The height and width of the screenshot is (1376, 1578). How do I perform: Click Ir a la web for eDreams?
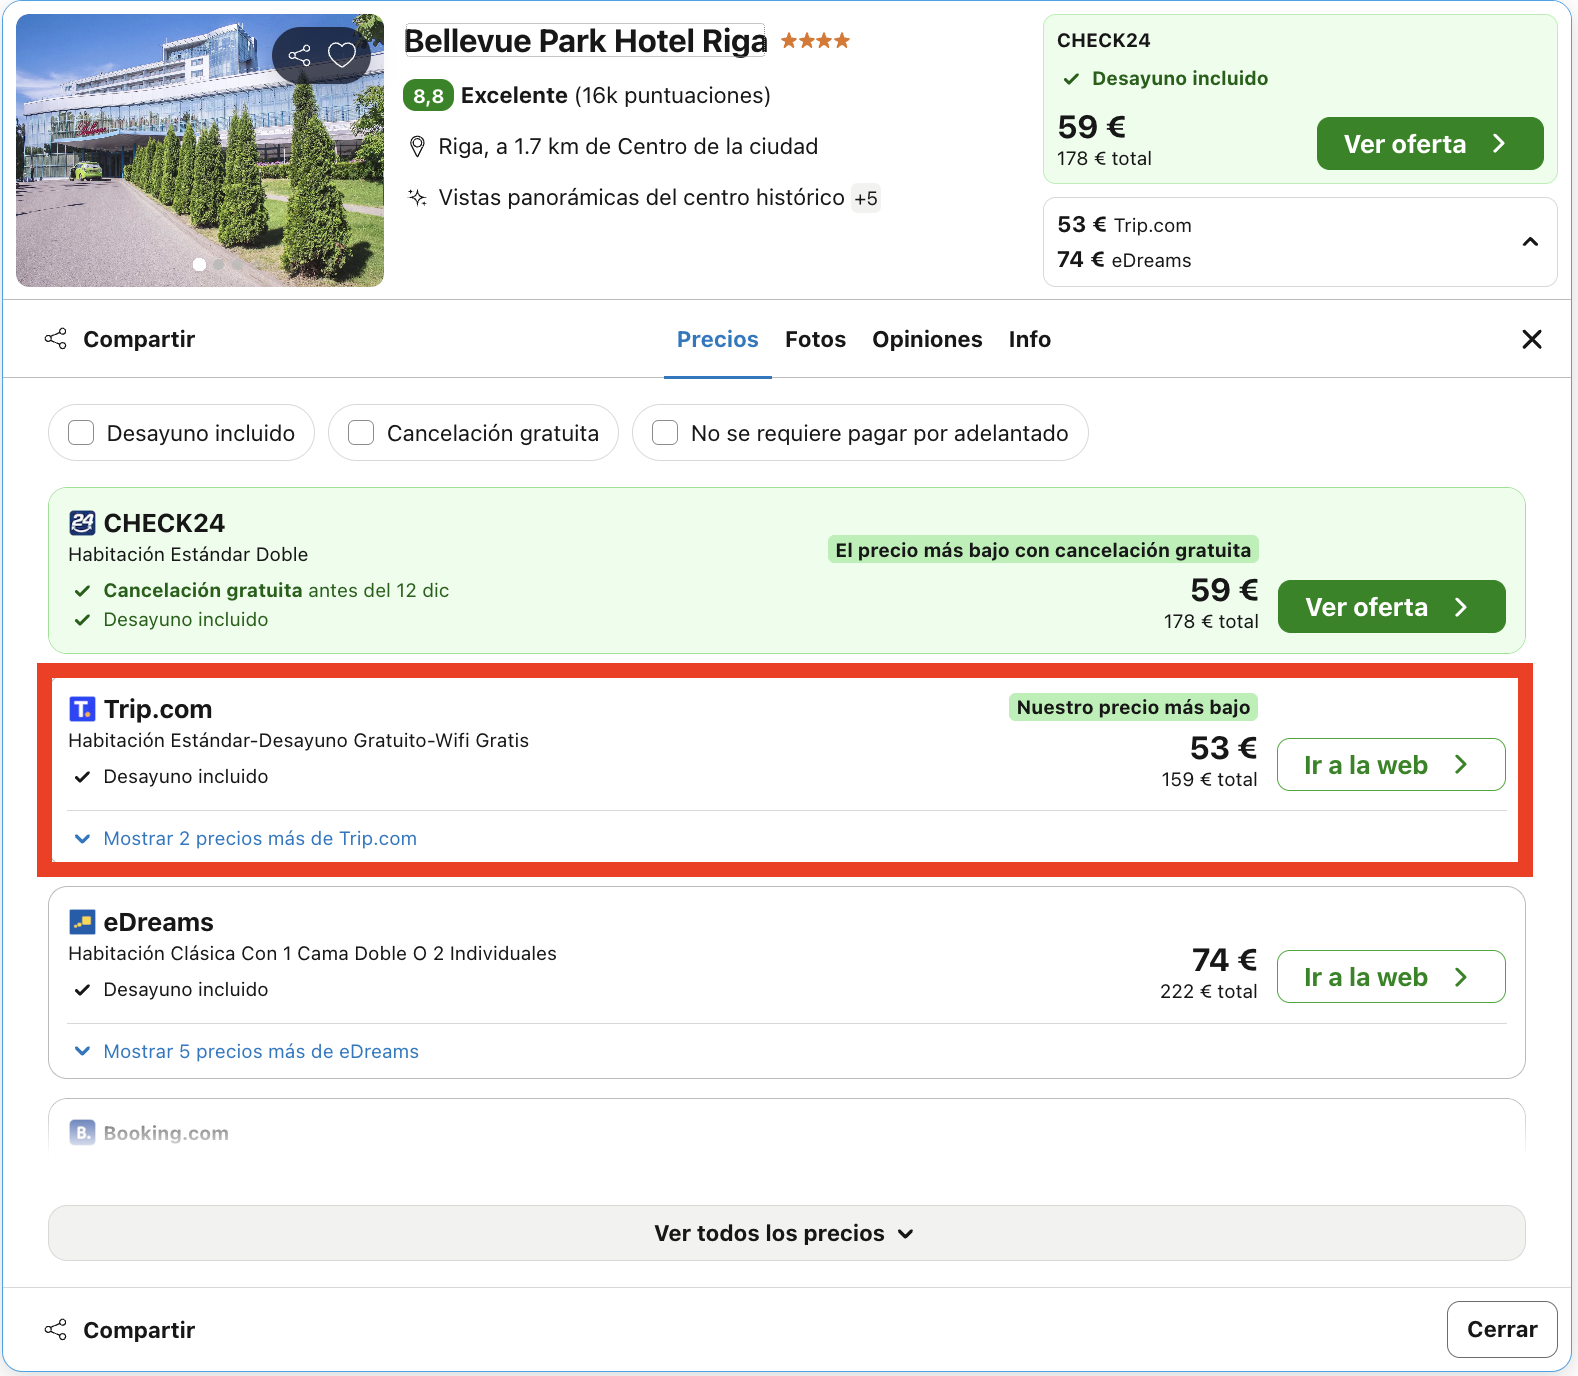tap(1391, 977)
